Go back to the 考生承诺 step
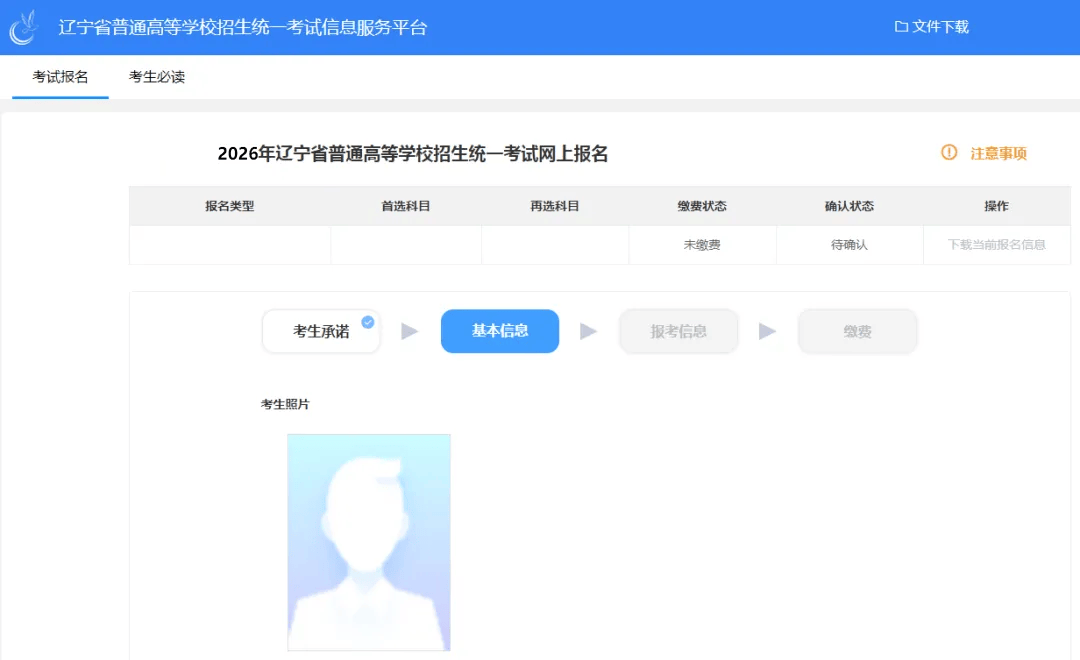The image size is (1080, 660). pyautogui.click(x=321, y=332)
